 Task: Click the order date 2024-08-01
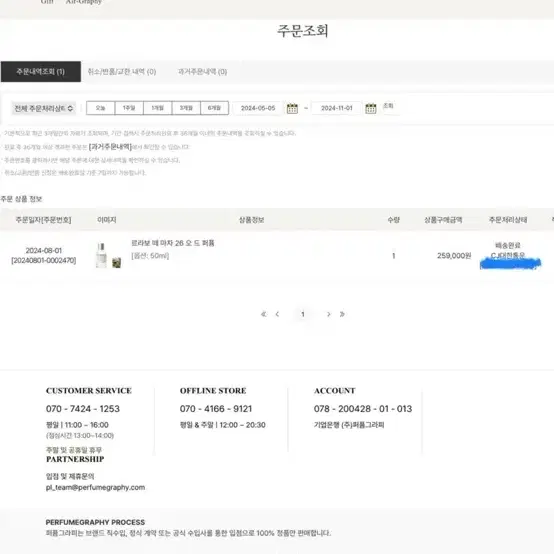click(44, 251)
